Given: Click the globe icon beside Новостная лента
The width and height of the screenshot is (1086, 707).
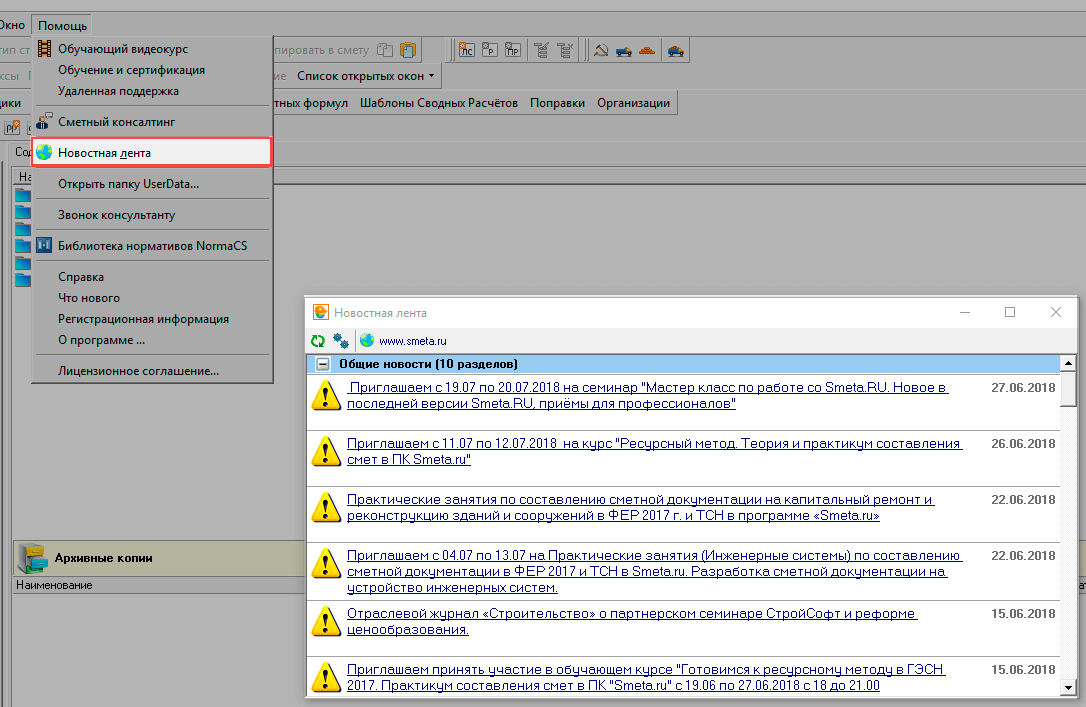Looking at the screenshot, I should pos(44,152).
